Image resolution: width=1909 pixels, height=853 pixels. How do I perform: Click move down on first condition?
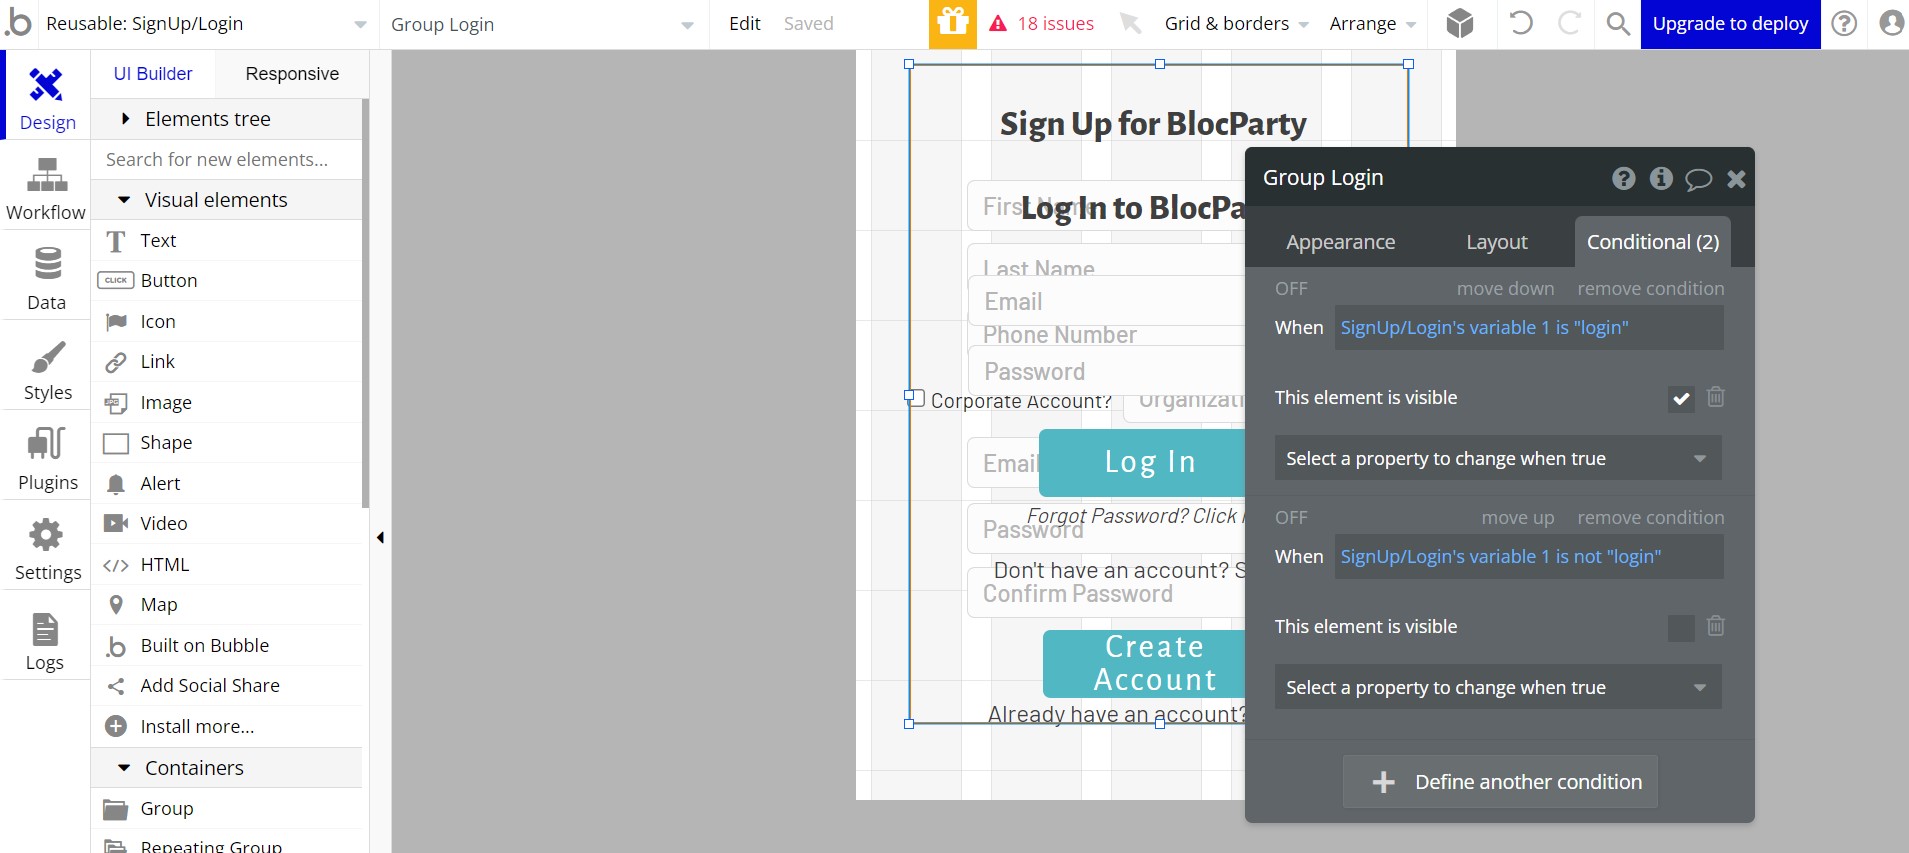1505,288
